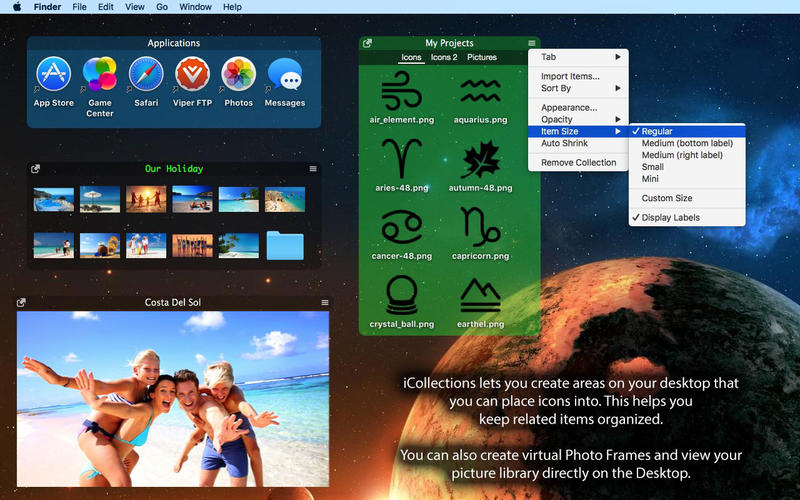
Task: Click the Our Holiday collection title
Action: [174, 169]
